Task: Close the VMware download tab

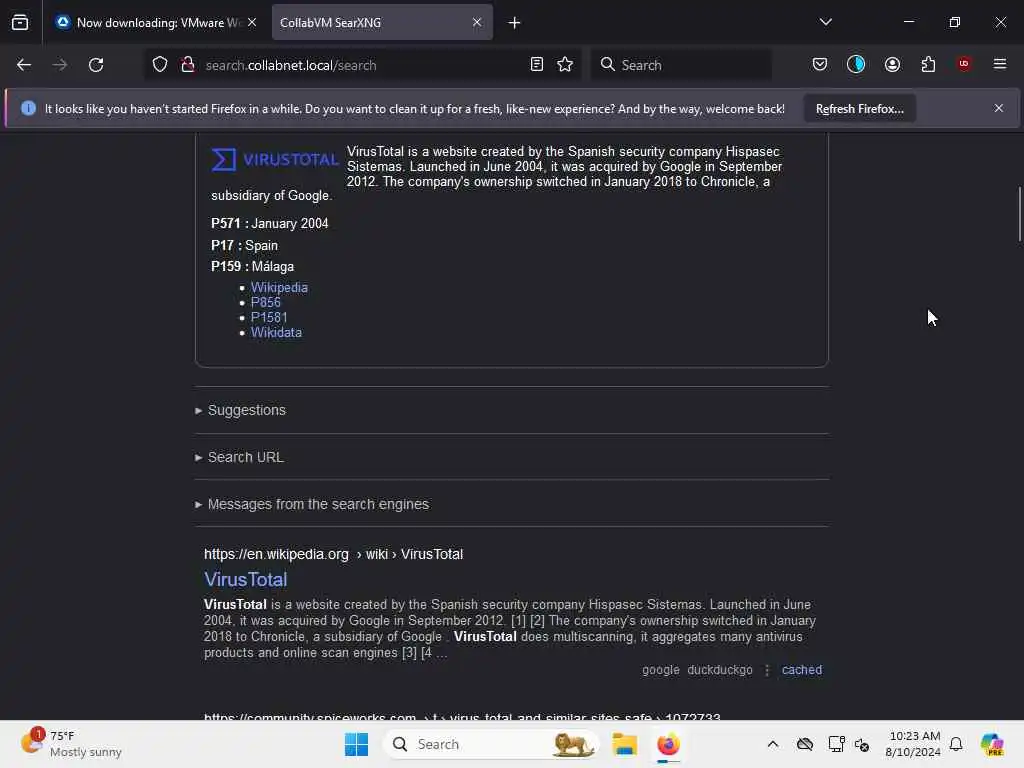Action: [252, 22]
